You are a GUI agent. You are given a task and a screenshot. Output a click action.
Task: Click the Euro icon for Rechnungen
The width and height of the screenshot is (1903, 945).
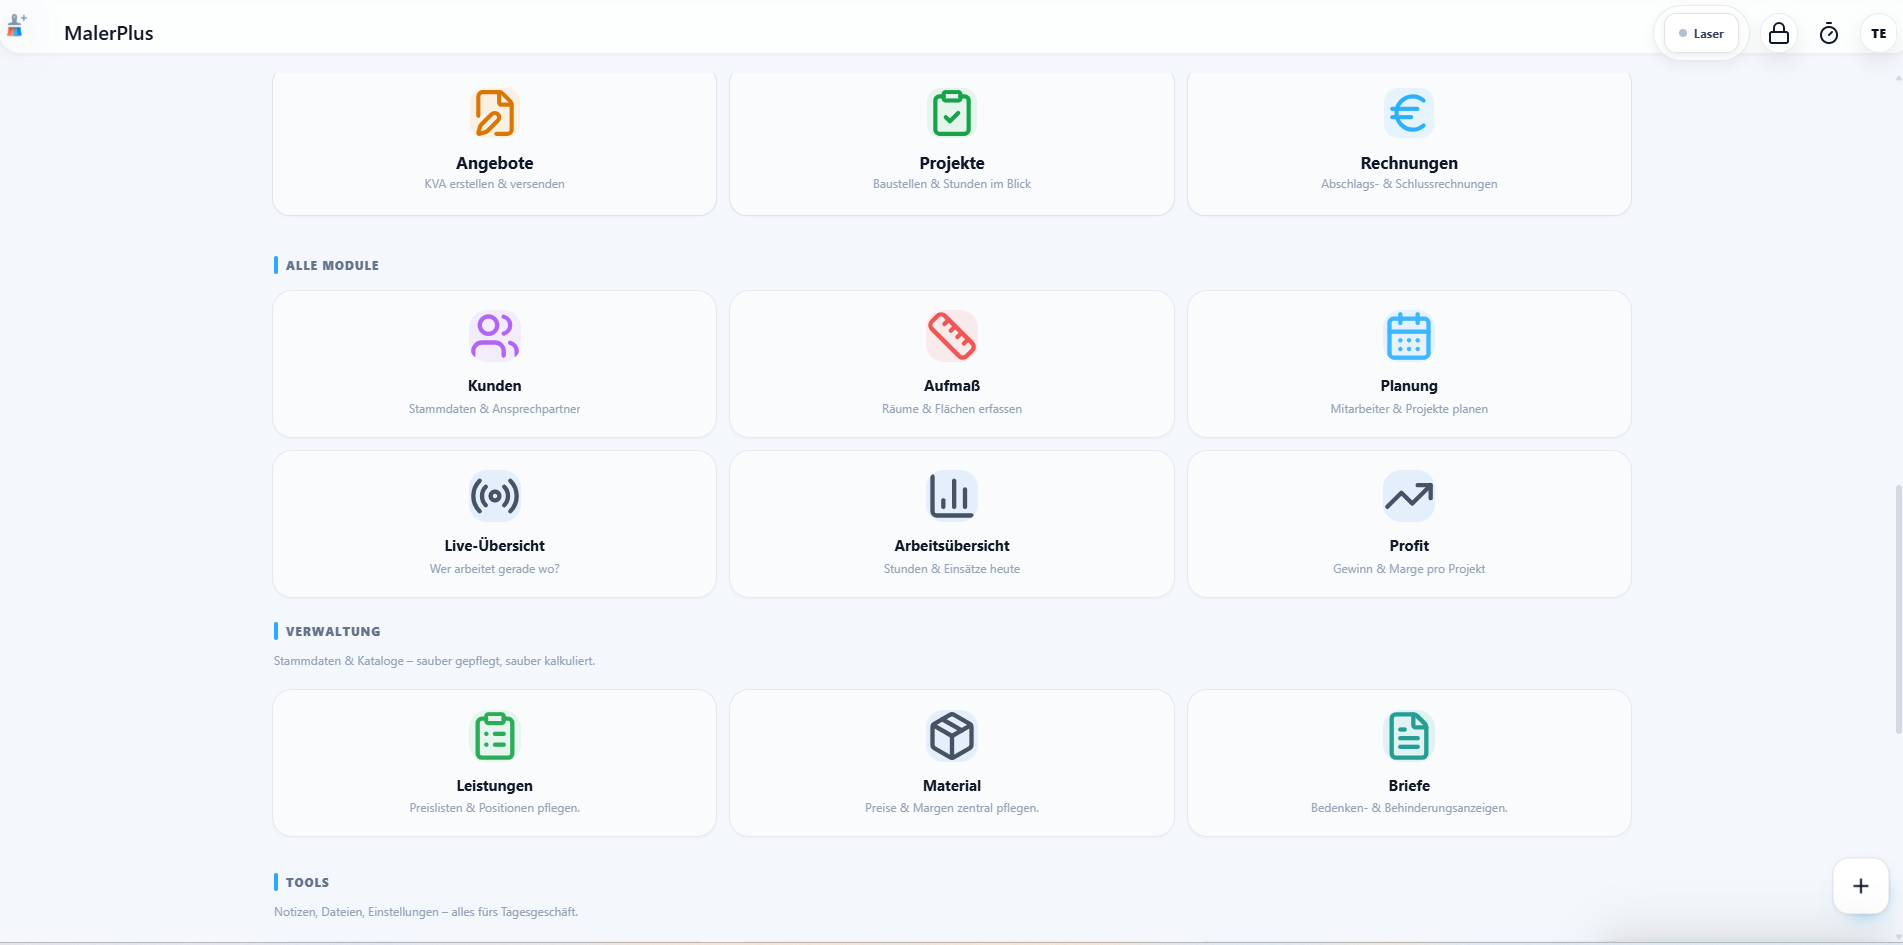click(x=1408, y=113)
